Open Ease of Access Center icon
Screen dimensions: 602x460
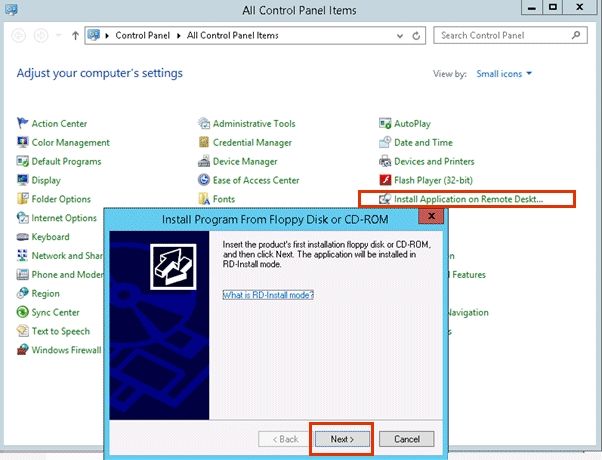pos(203,180)
